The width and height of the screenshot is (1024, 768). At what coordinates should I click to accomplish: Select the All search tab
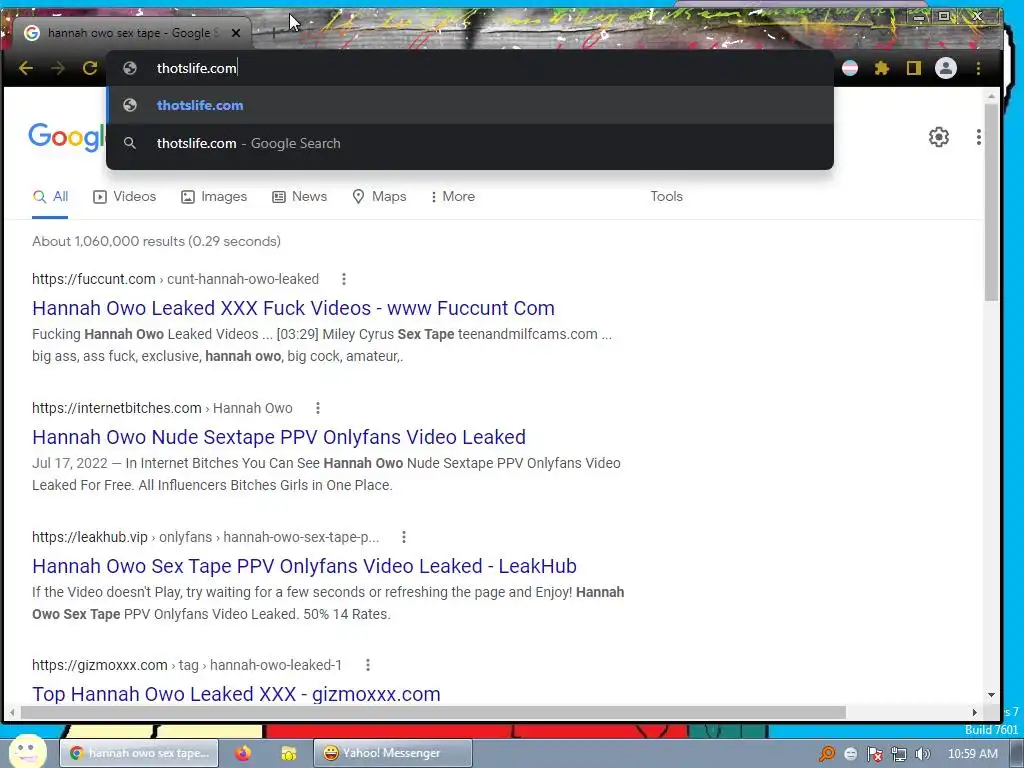[50, 197]
